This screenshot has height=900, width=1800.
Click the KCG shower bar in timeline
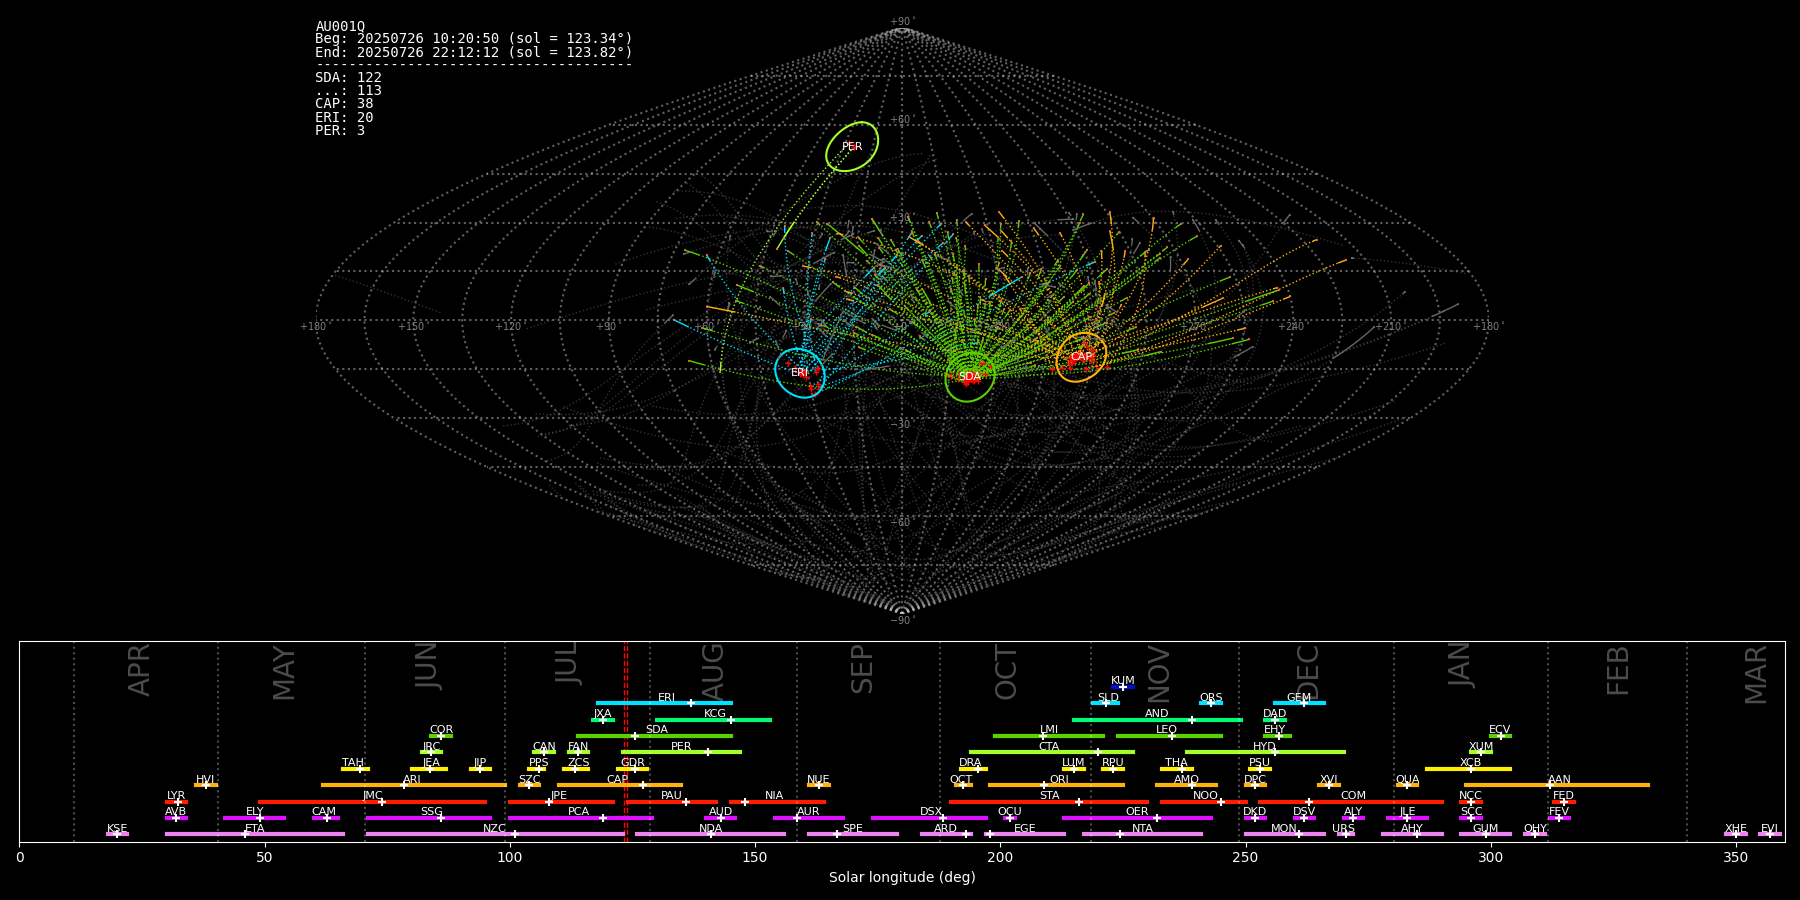[x=713, y=719]
